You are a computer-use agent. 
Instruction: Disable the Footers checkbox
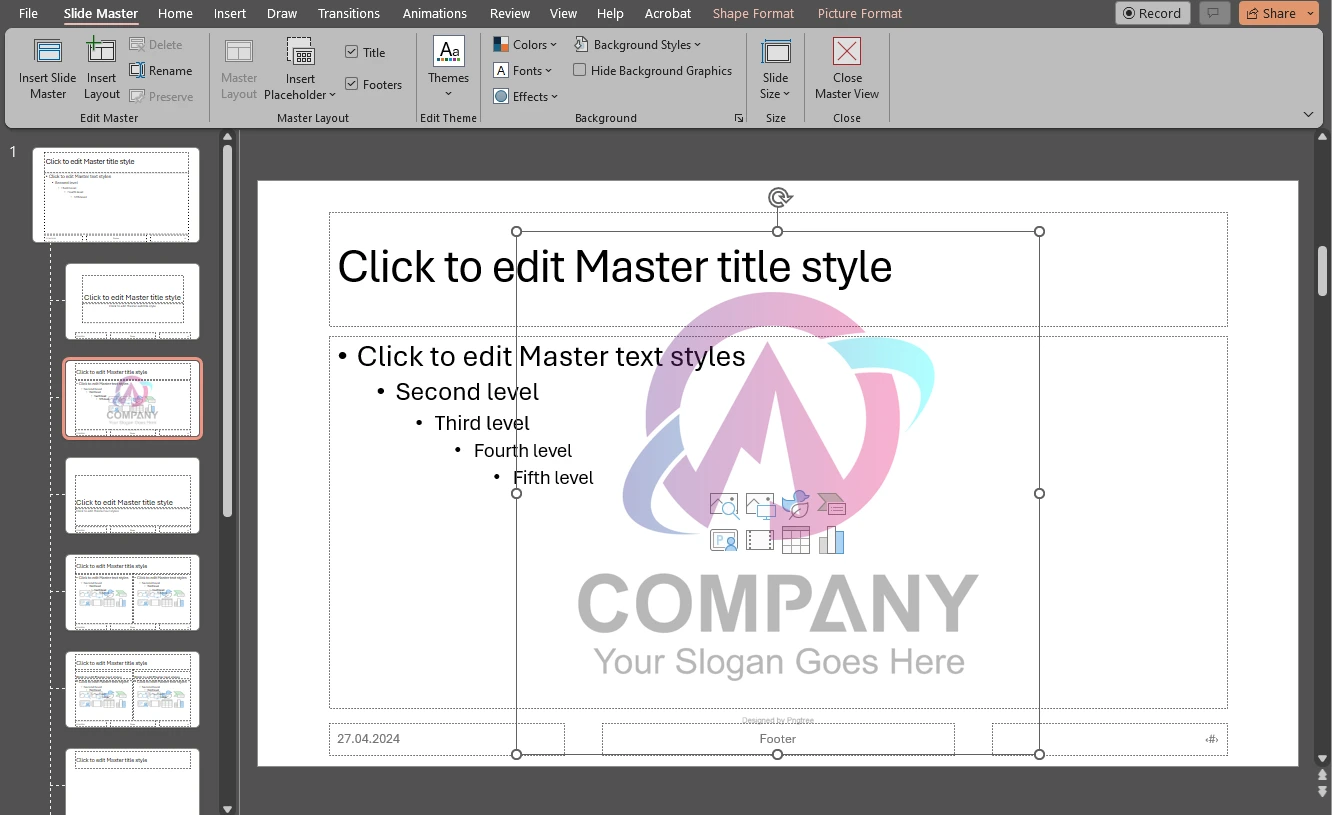[x=352, y=84]
